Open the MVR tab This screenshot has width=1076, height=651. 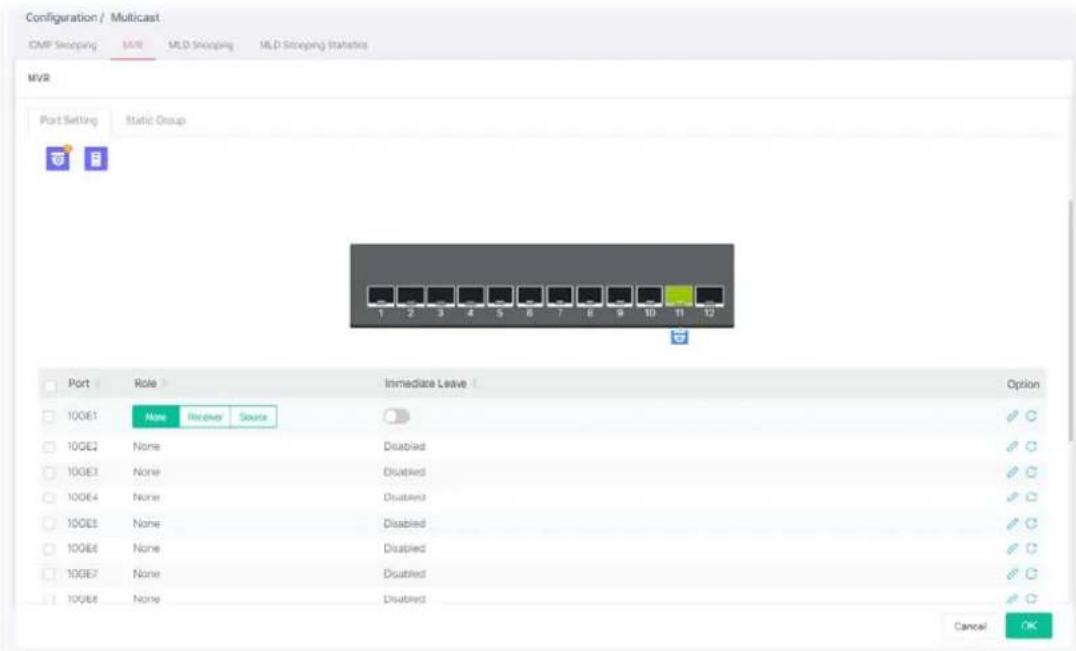coord(132,45)
